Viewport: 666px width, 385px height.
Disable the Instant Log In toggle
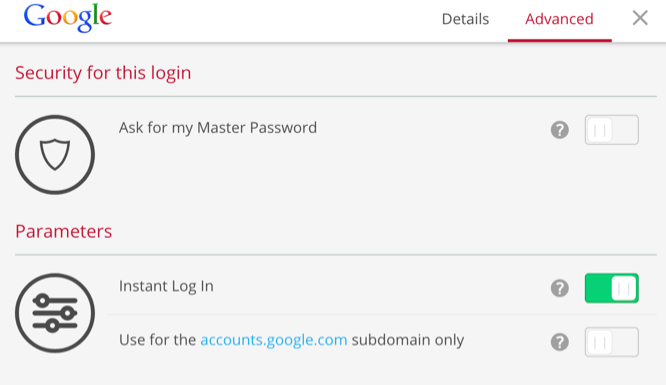612,288
